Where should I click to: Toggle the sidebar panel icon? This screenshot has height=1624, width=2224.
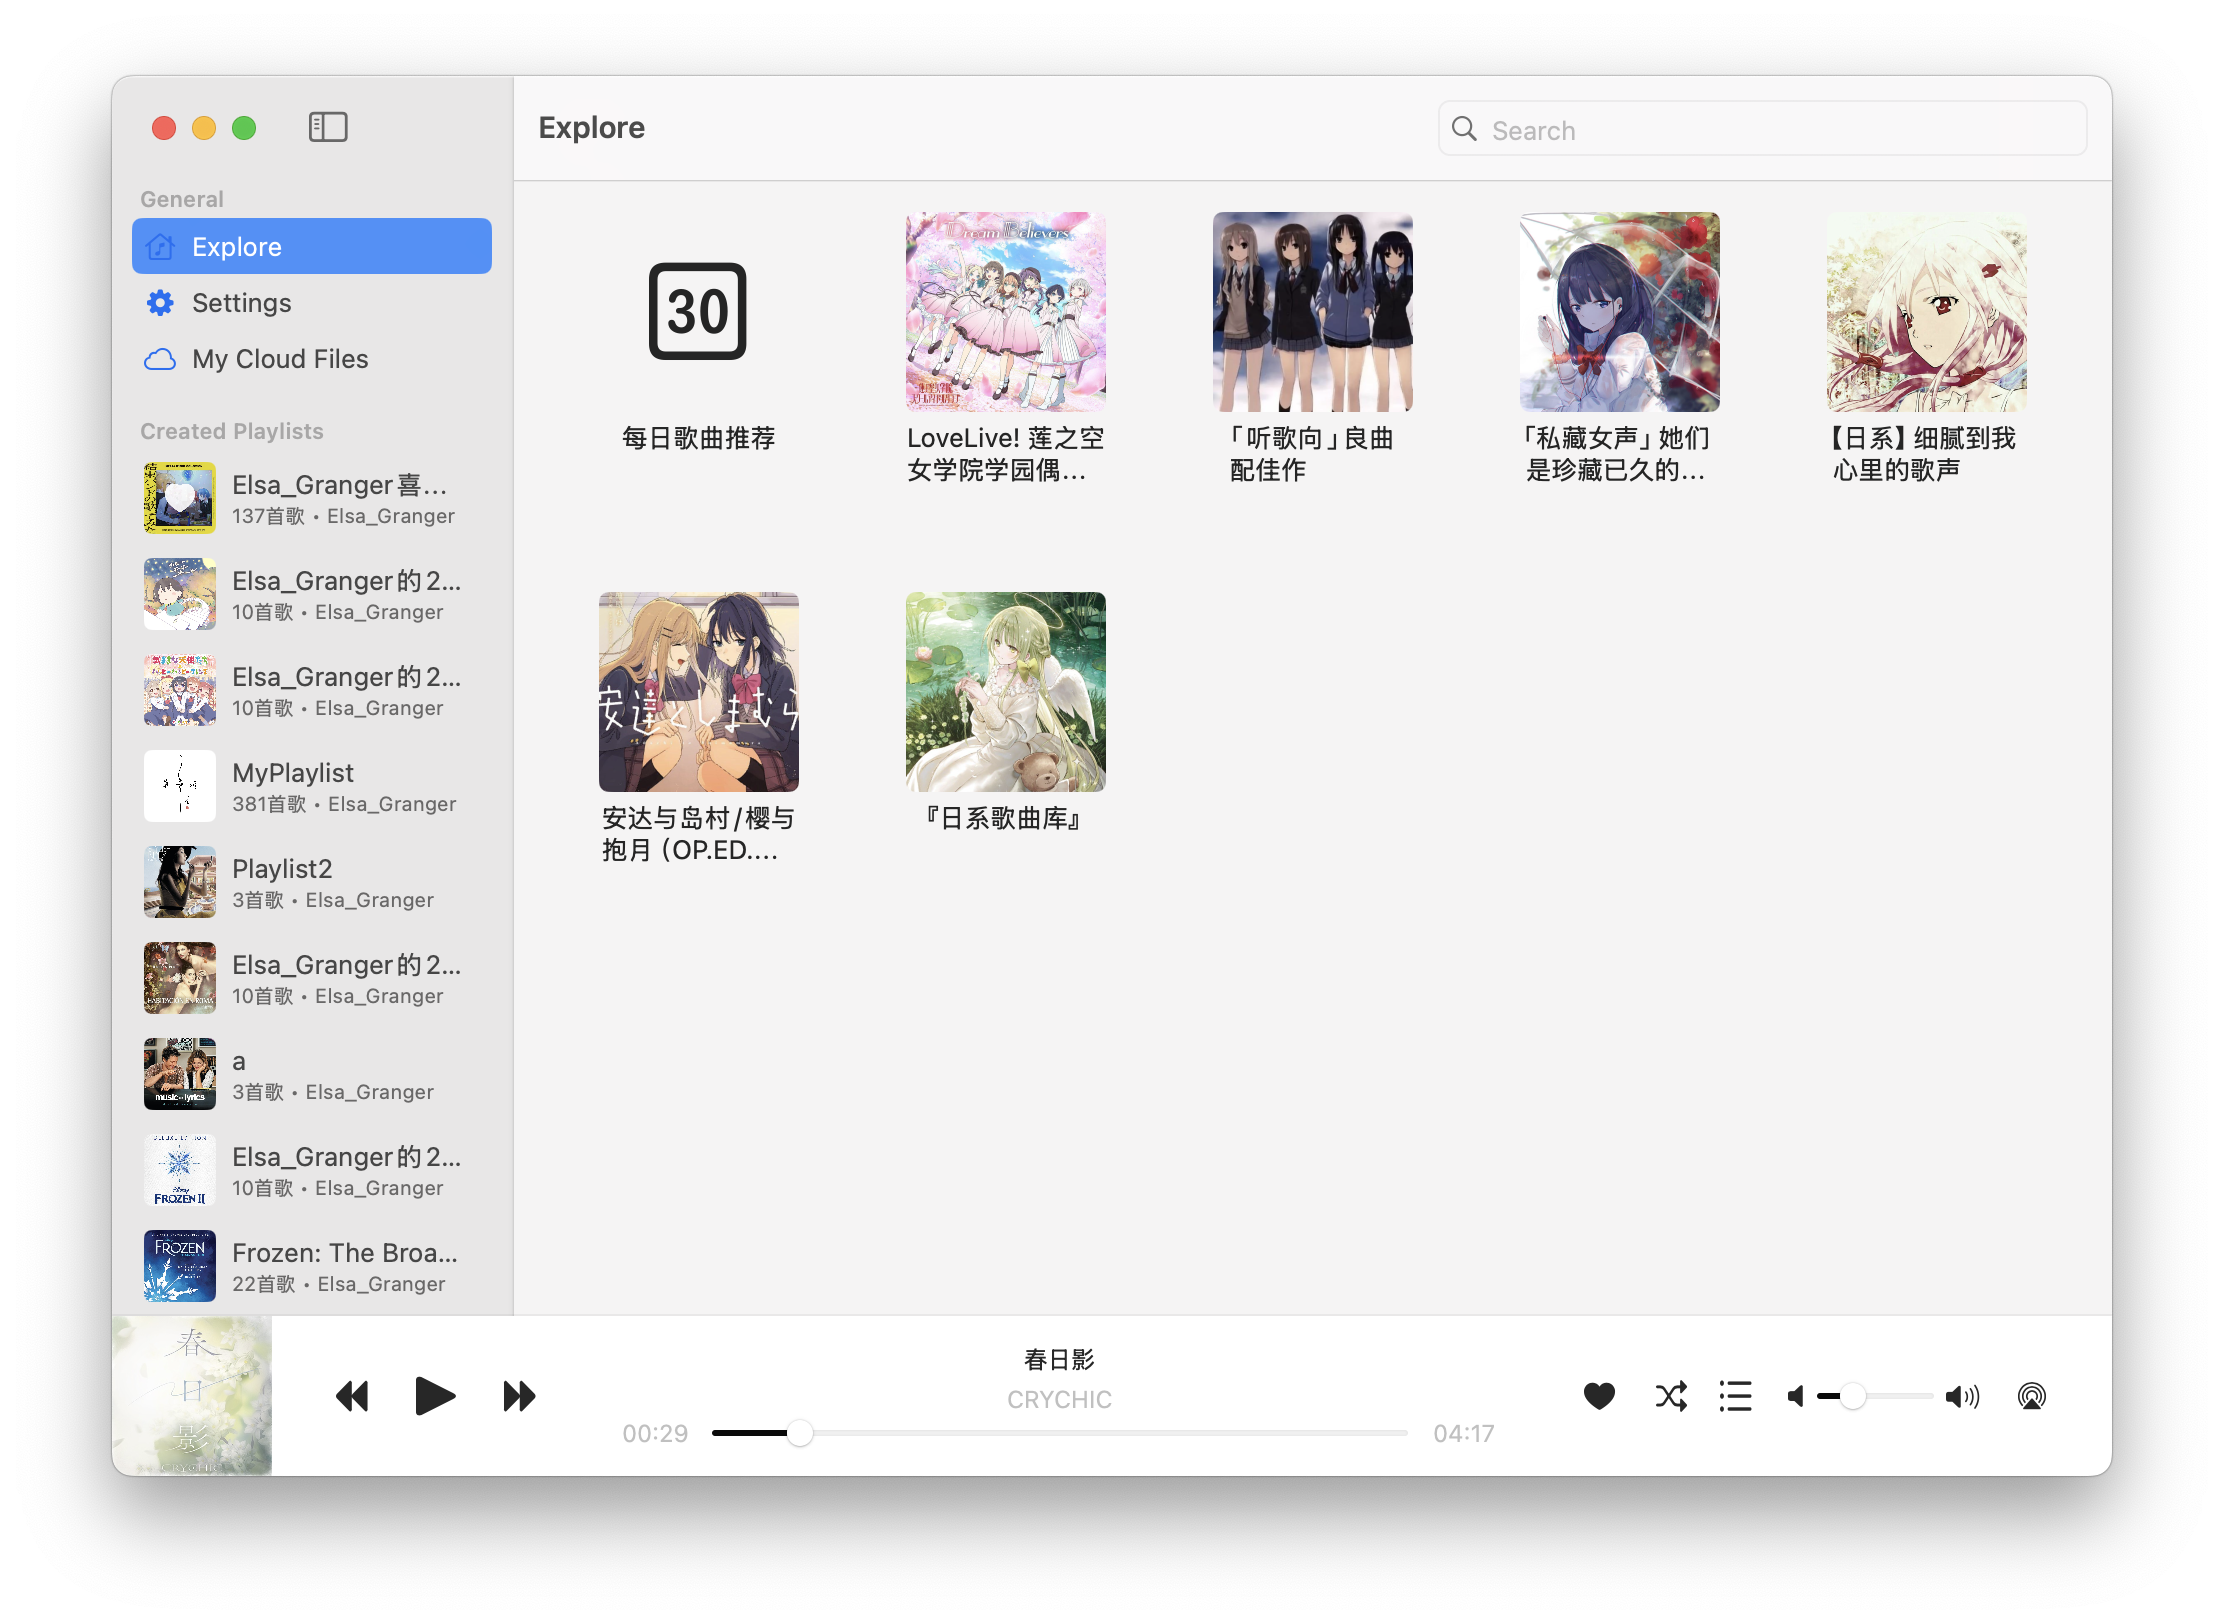click(x=328, y=127)
